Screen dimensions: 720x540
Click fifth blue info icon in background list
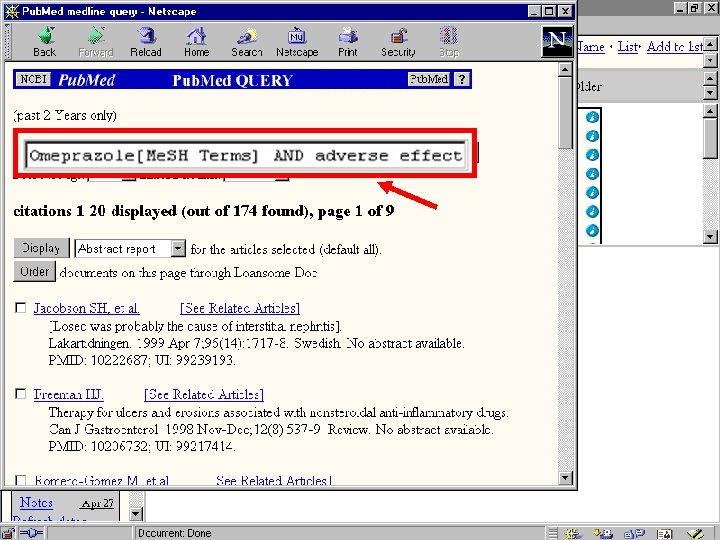point(592,192)
